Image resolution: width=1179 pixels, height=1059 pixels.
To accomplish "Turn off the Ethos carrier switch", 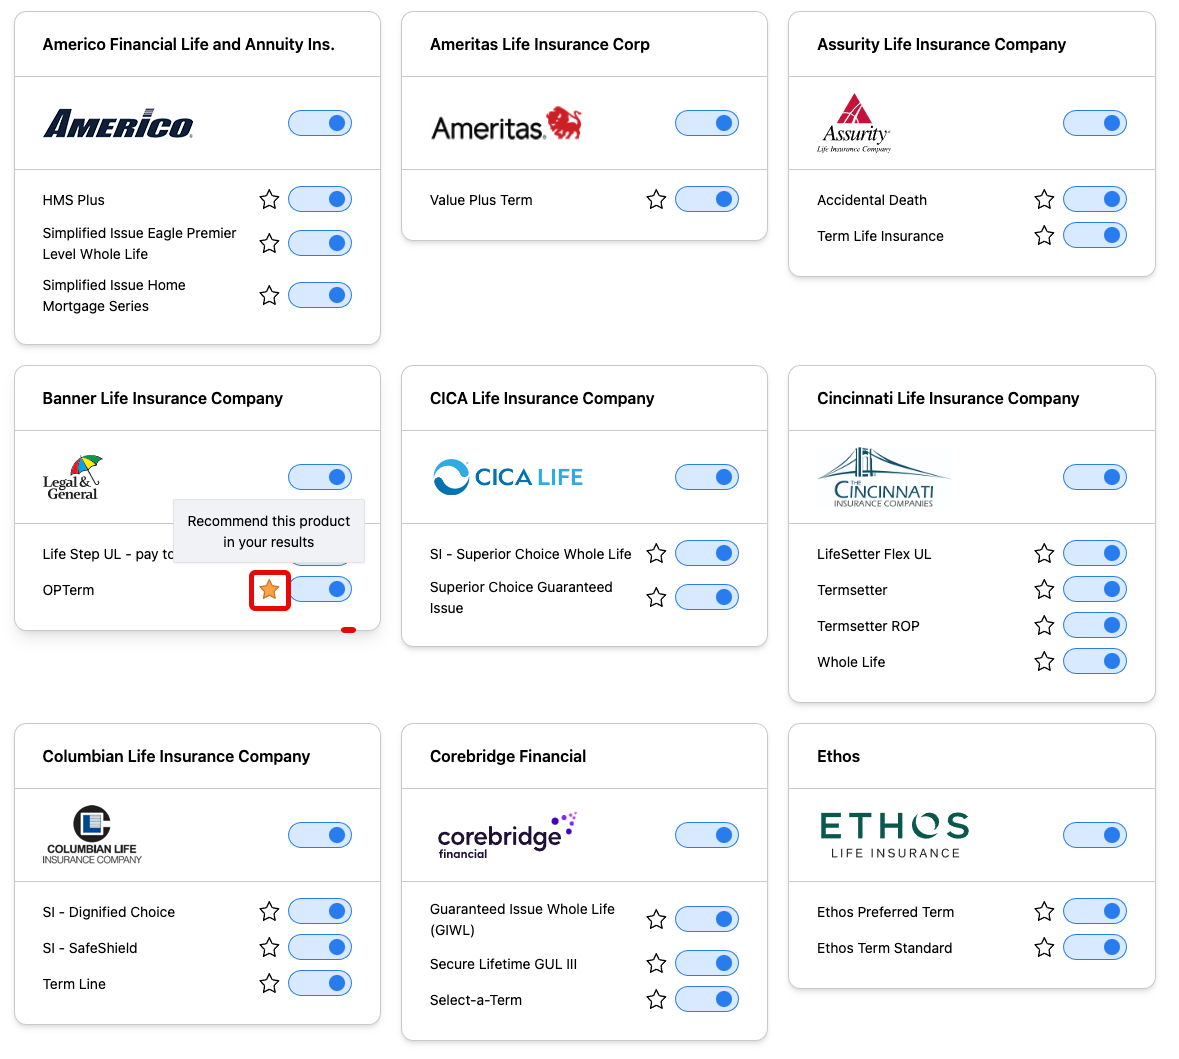I will 1095,835.
